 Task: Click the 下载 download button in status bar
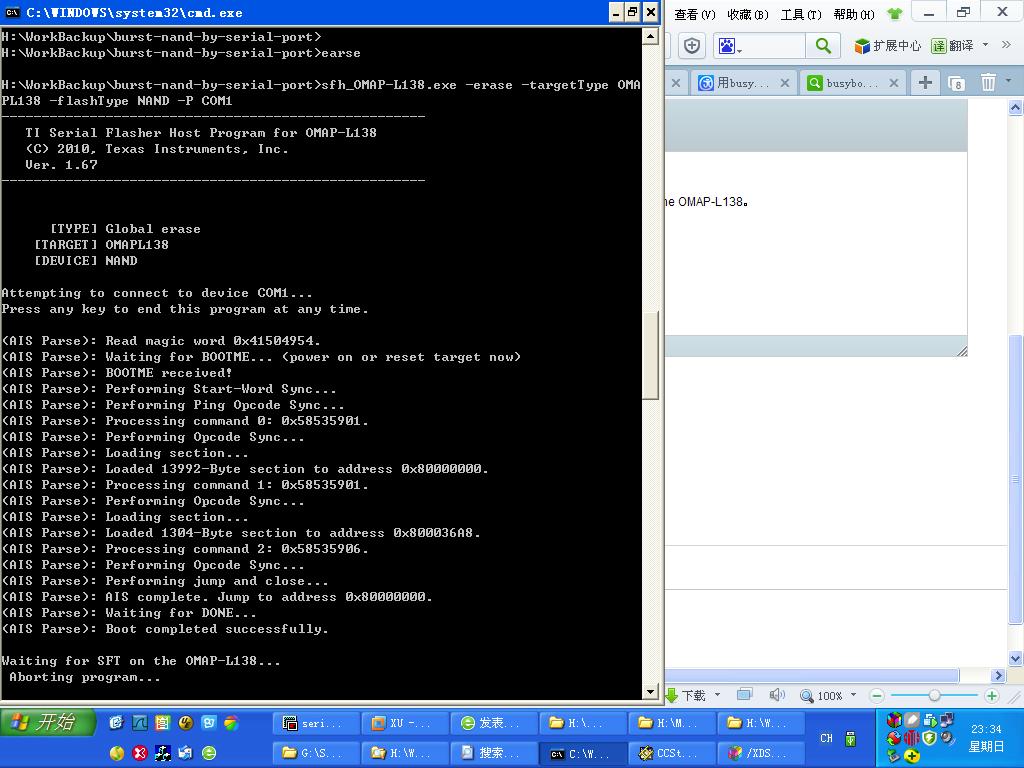pos(686,696)
